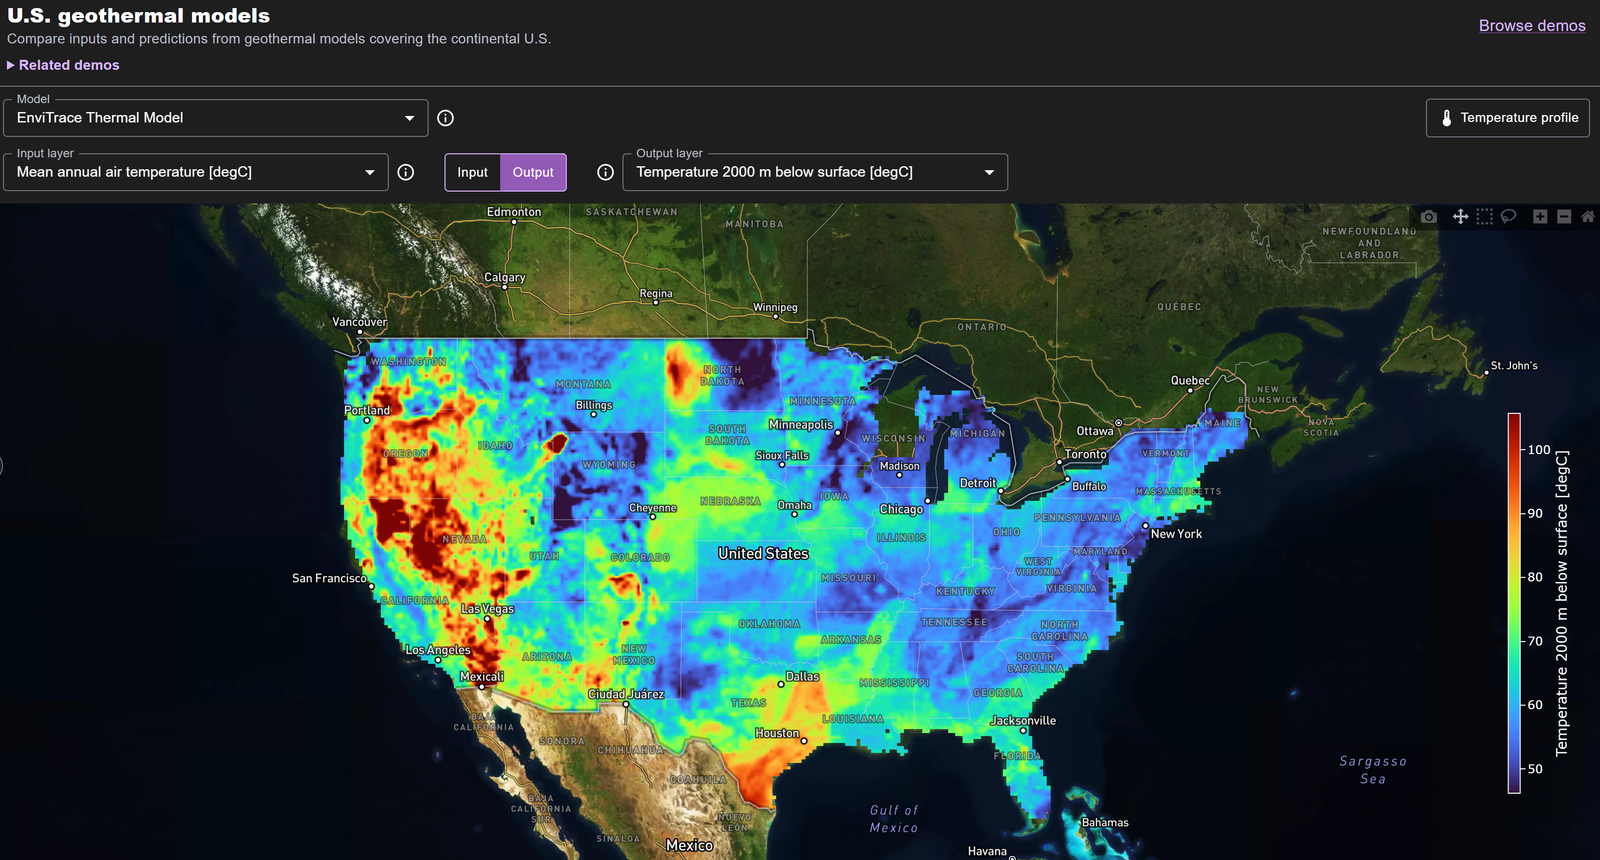Click the Ciudad Juárez label
The width and height of the screenshot is (1600, 860).
point(626,694)
